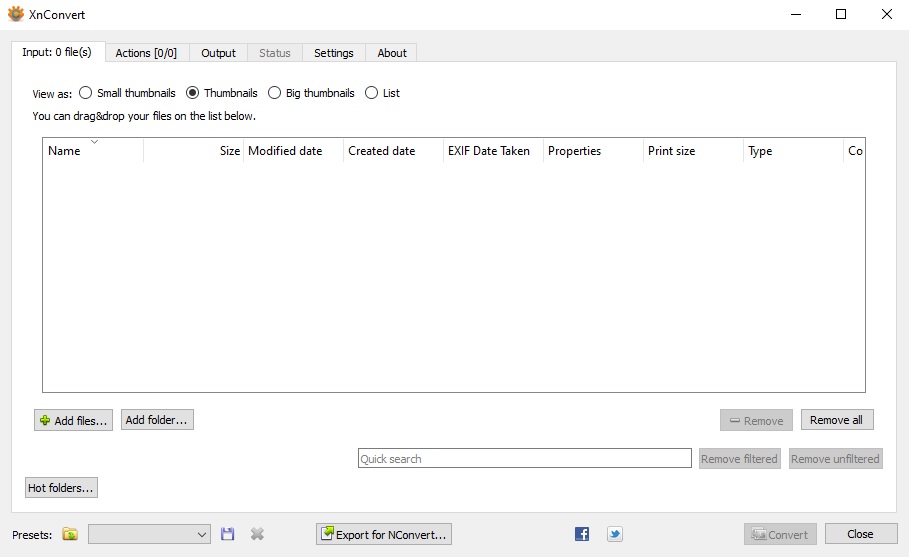This screenshot has width=909, height=557.
Task: Sort by EXIF Date Taken column
Action: [x=493, y=151]
